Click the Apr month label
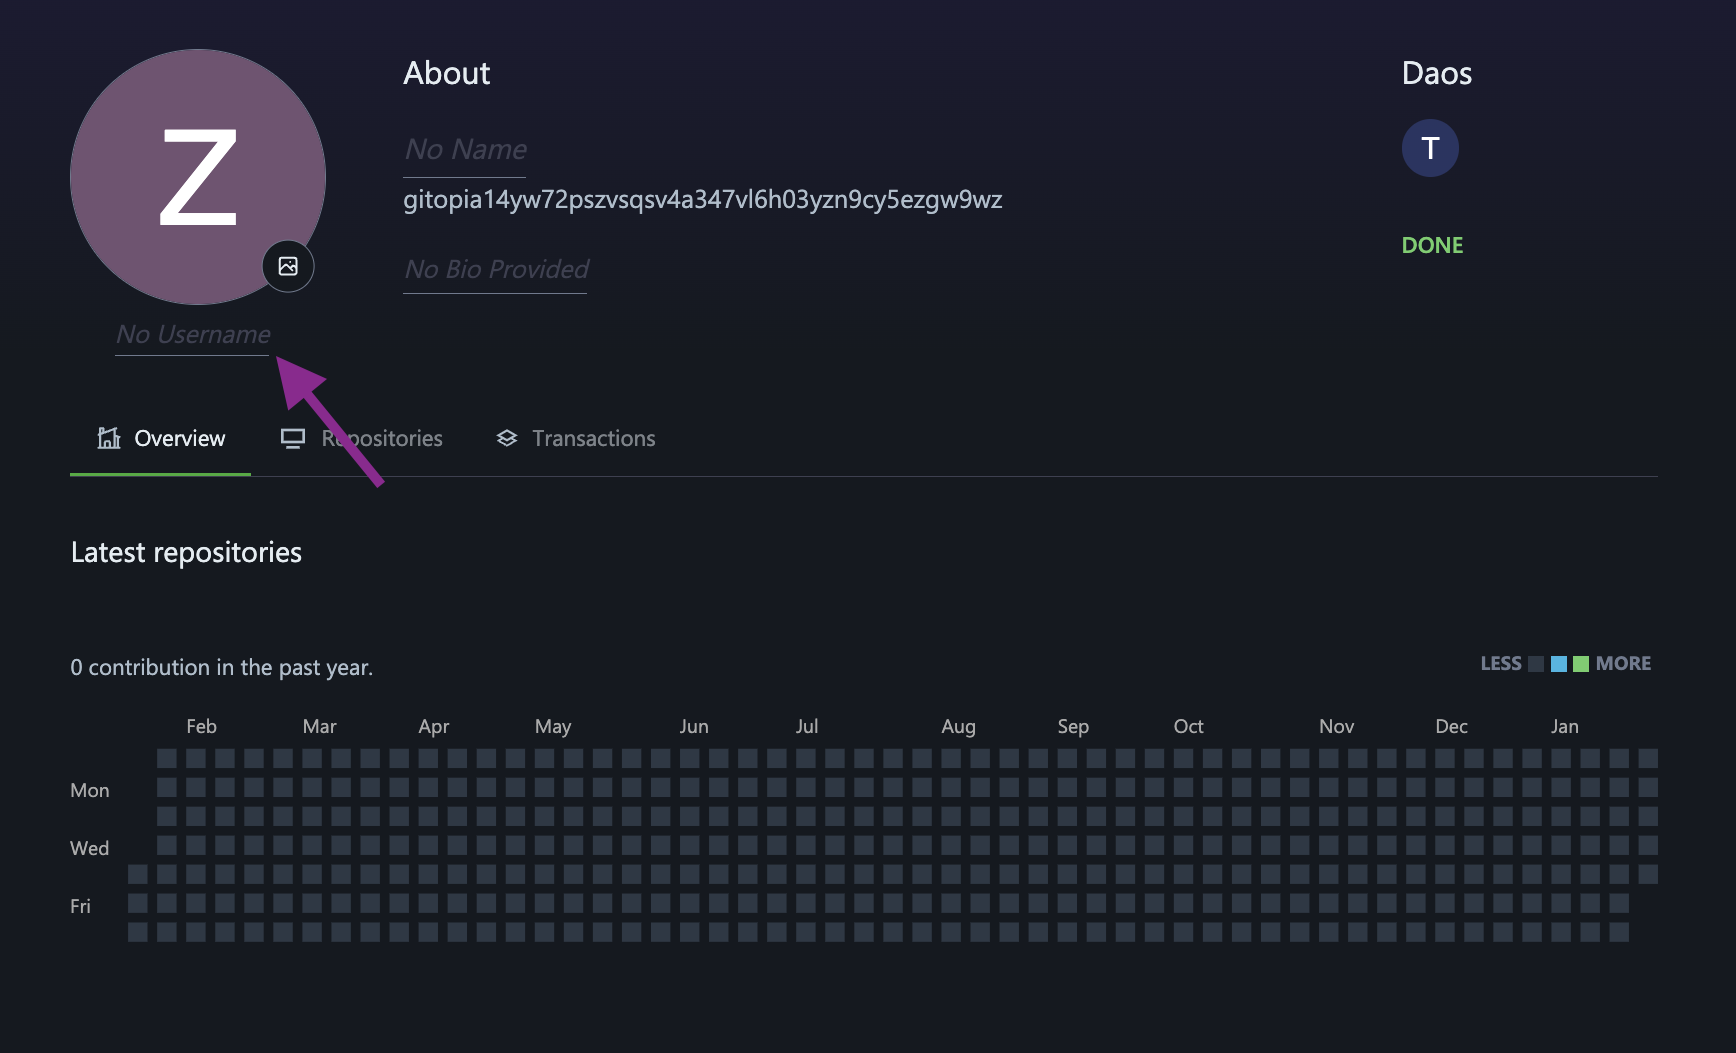Viewport: 1736px width, 1053px height. coord(433,726)
